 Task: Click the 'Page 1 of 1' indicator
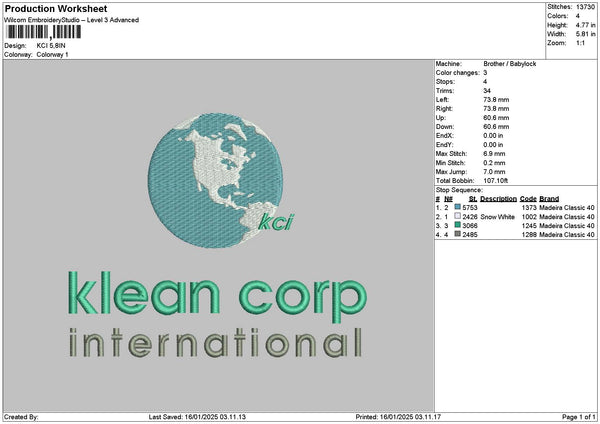pos(579,417)
